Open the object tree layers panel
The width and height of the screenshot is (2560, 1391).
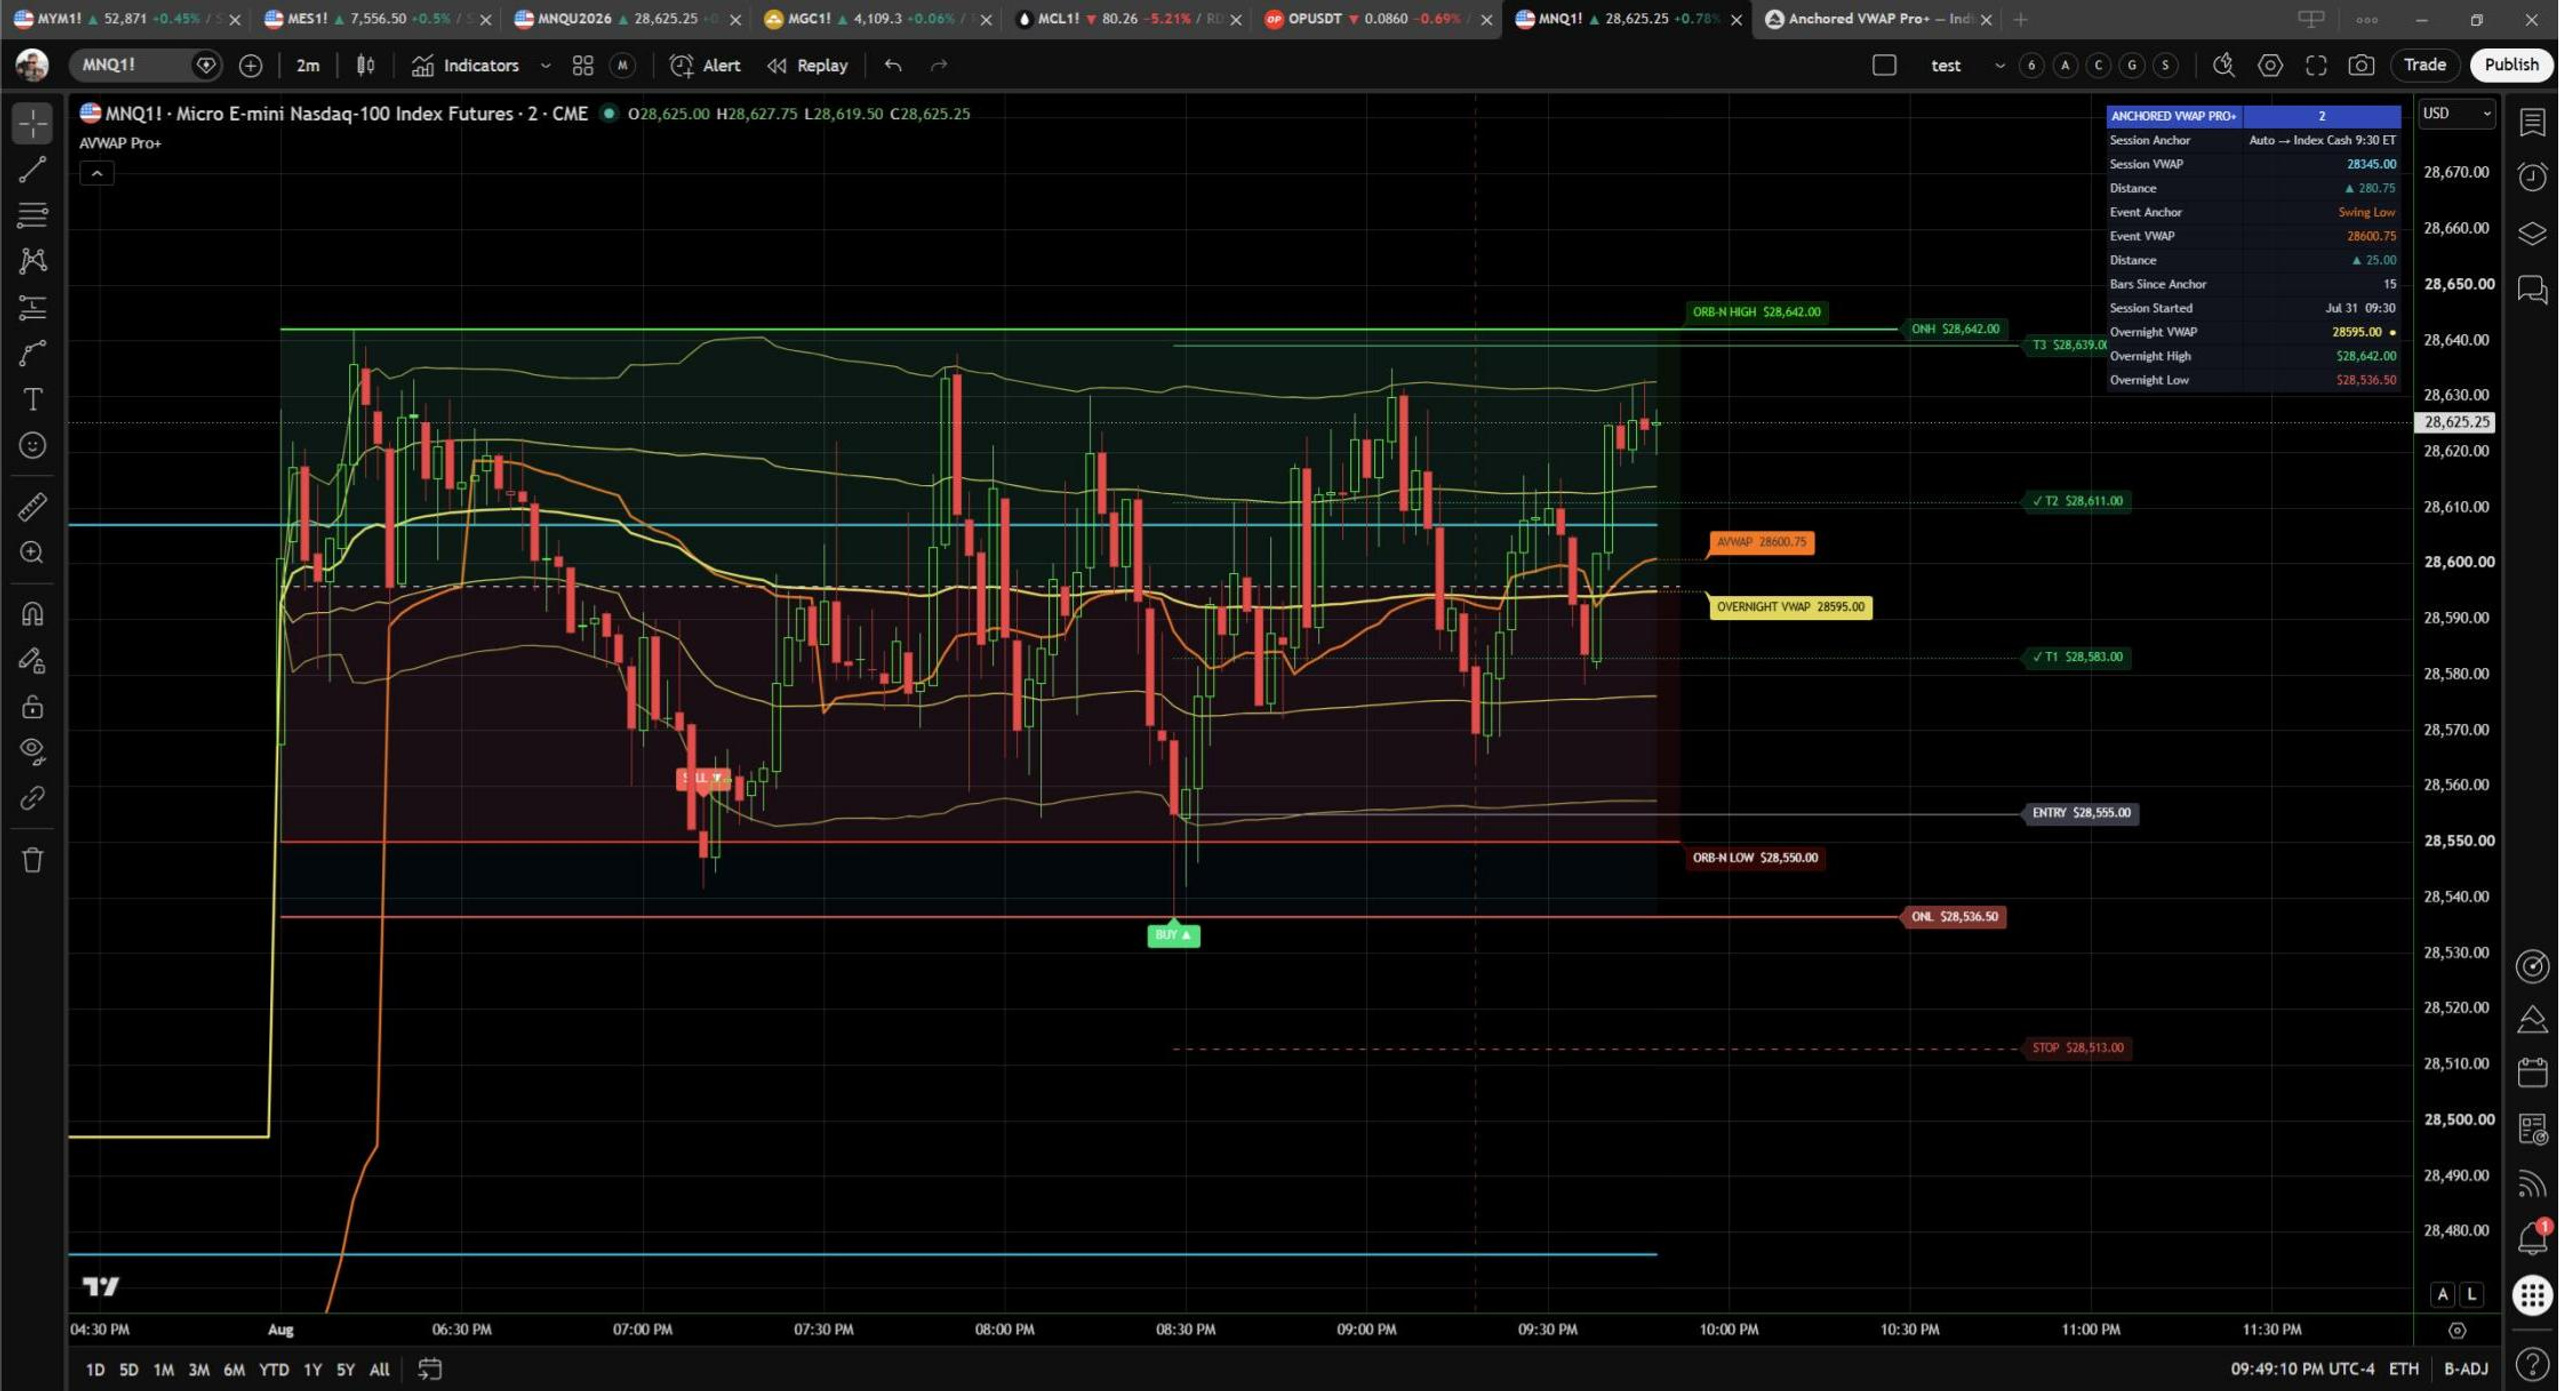[2532, 233]
